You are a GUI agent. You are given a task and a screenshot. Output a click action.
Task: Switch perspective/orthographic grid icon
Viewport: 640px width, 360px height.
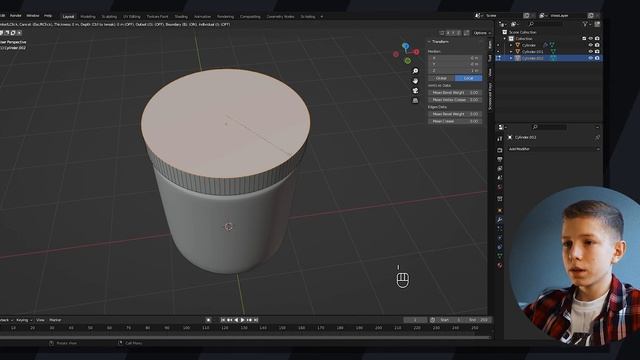click(x=415, y=100)
